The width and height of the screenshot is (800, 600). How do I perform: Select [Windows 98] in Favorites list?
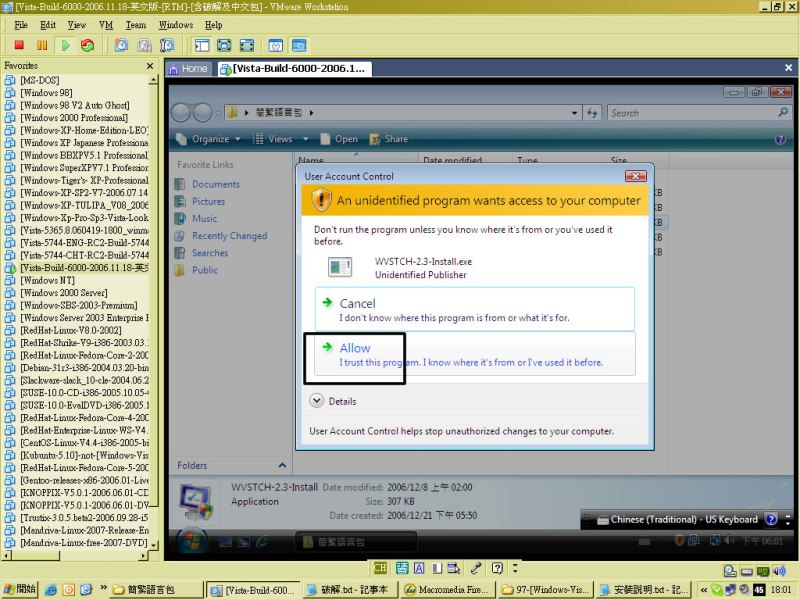(x=46, y=92)
